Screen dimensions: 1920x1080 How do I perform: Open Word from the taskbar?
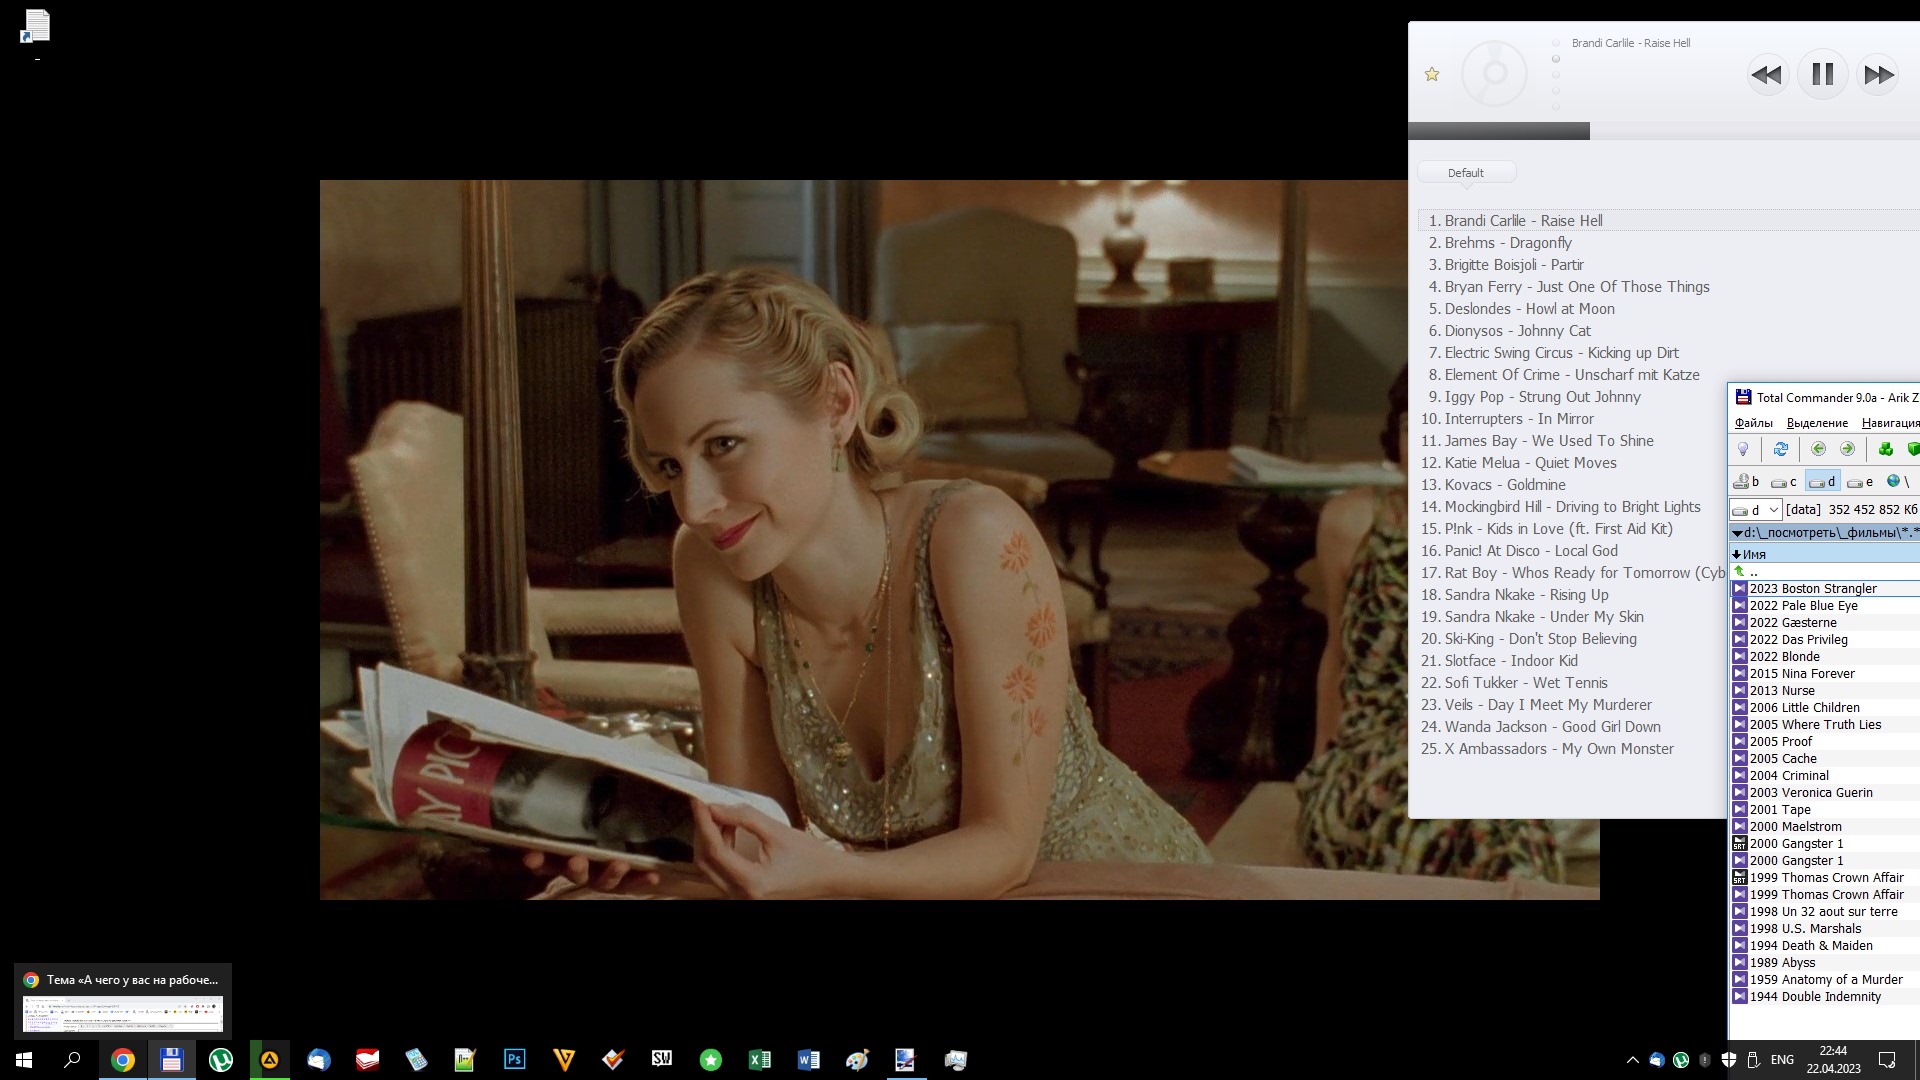click(x=808, y=1060)
